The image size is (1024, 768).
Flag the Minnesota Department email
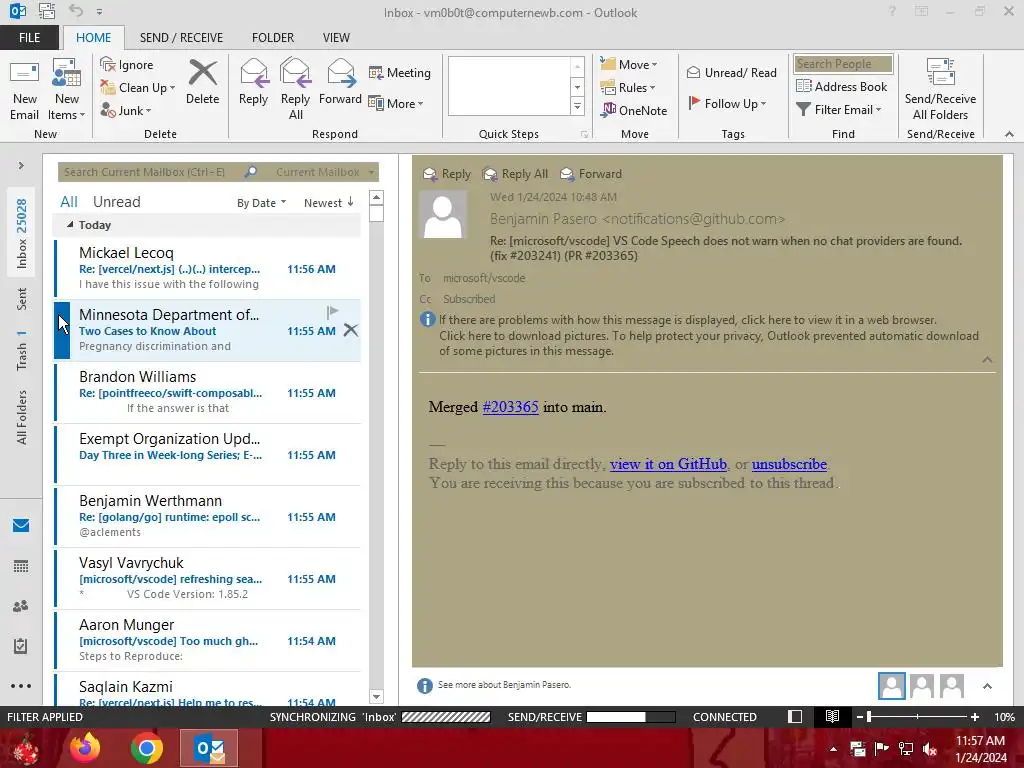click(332, 312)
